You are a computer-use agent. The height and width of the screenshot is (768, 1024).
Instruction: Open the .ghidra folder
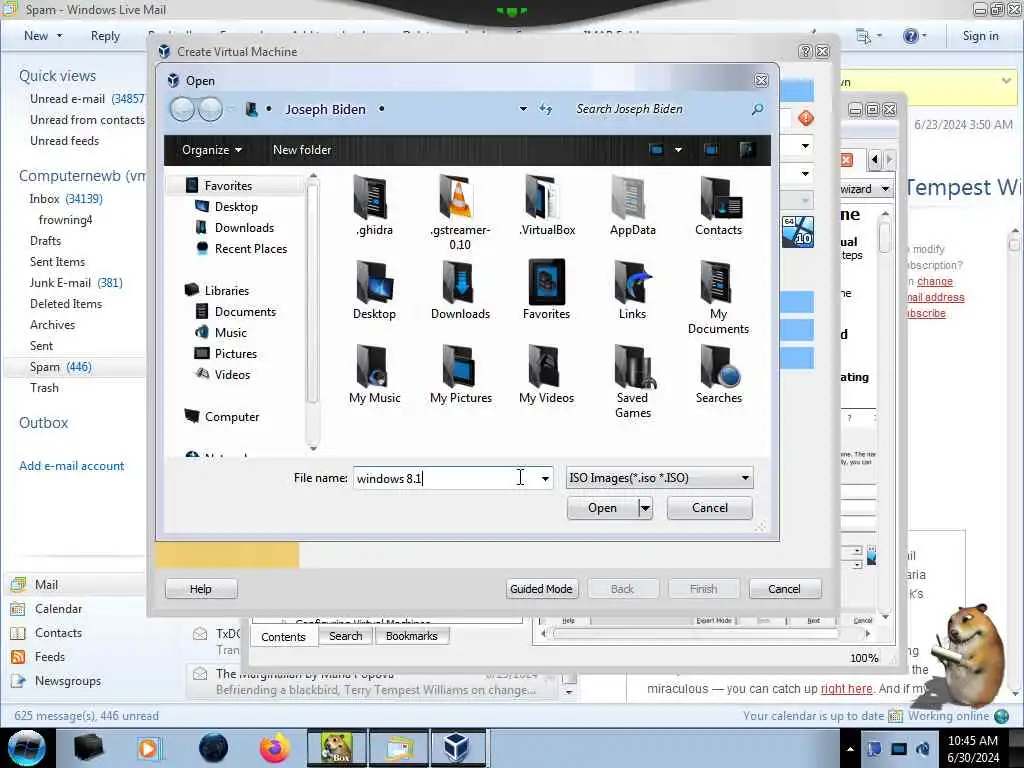(x=374, y=205)
